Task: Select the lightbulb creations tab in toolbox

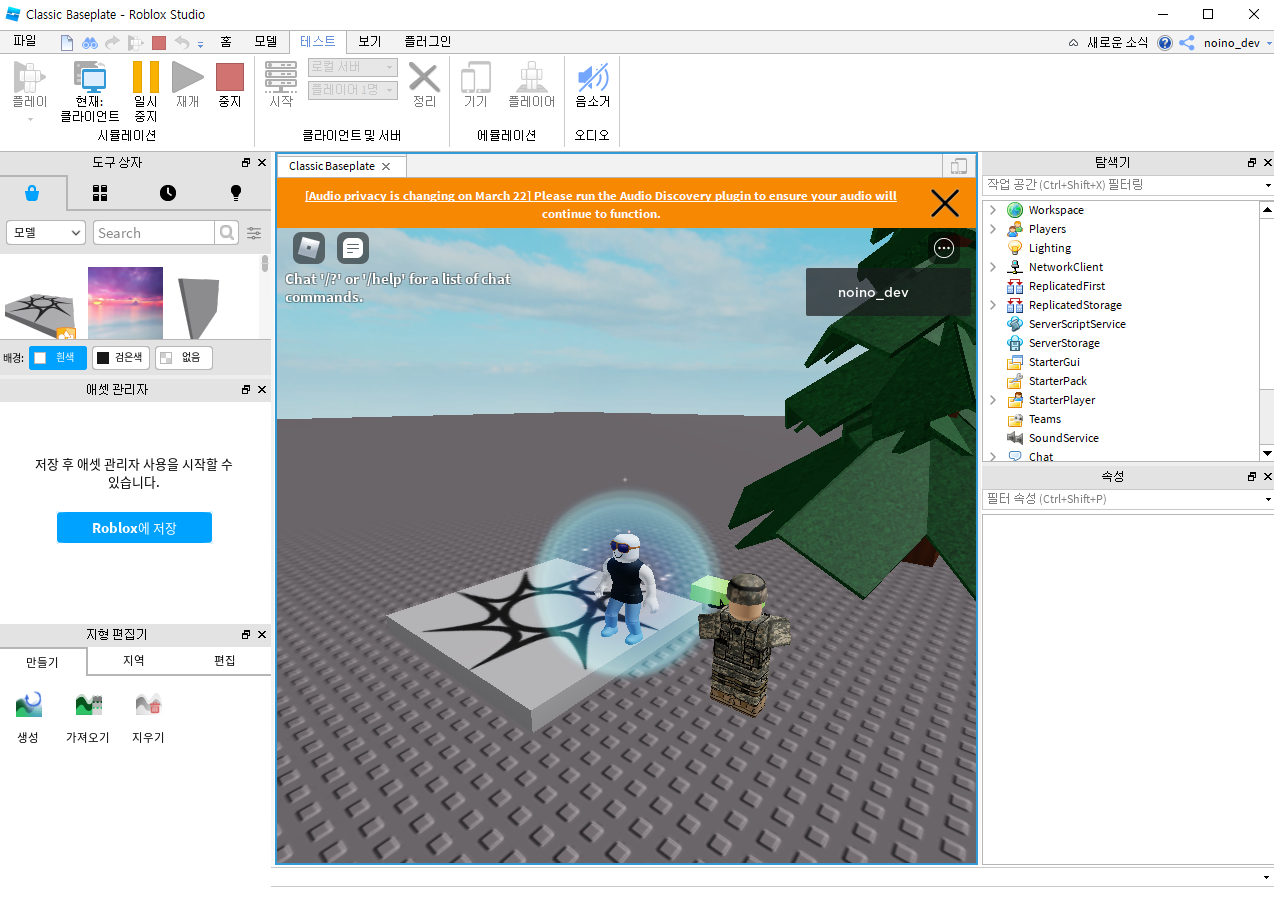Action: pos(236,193)
